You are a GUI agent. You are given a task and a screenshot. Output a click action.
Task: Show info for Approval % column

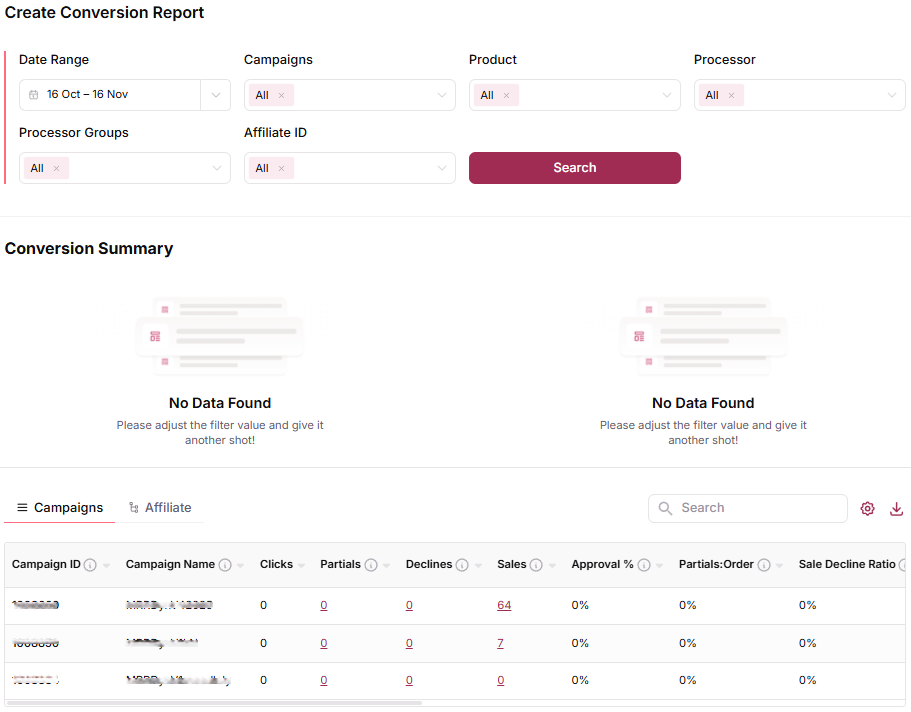pyautogui.click(x=644, y=565)
